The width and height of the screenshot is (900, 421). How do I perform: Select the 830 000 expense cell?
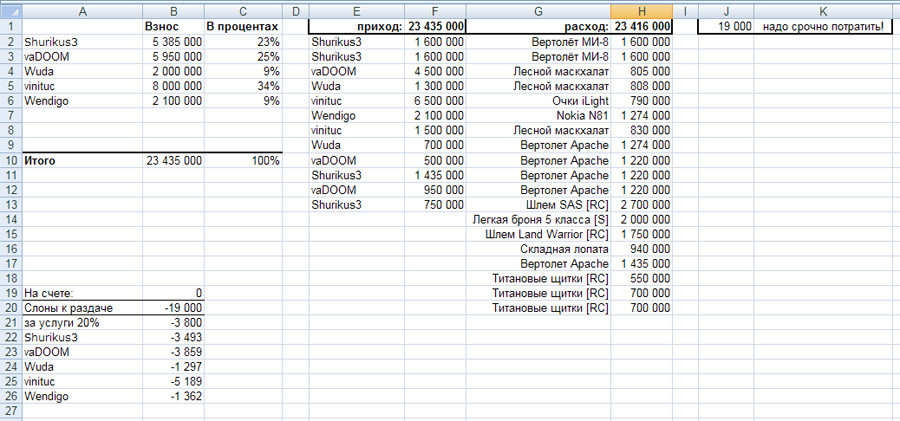642,131
